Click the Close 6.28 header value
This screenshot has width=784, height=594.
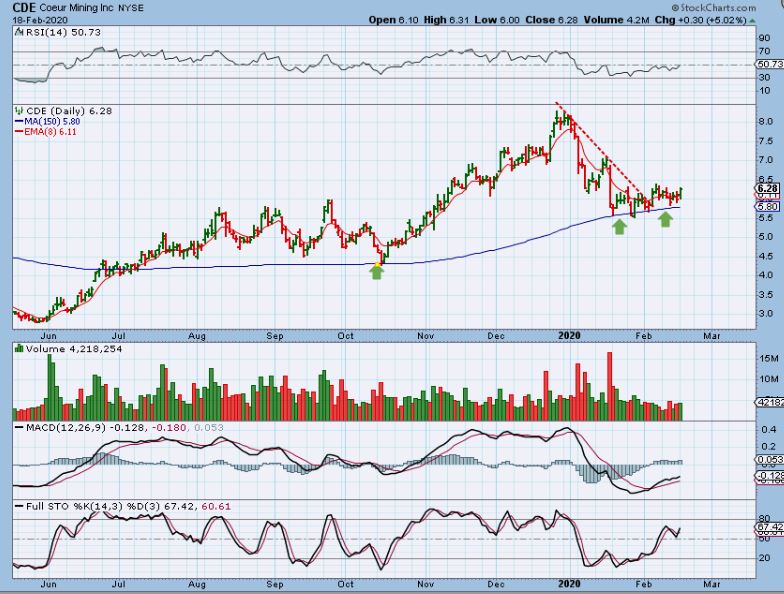click(x=552, y=20)
